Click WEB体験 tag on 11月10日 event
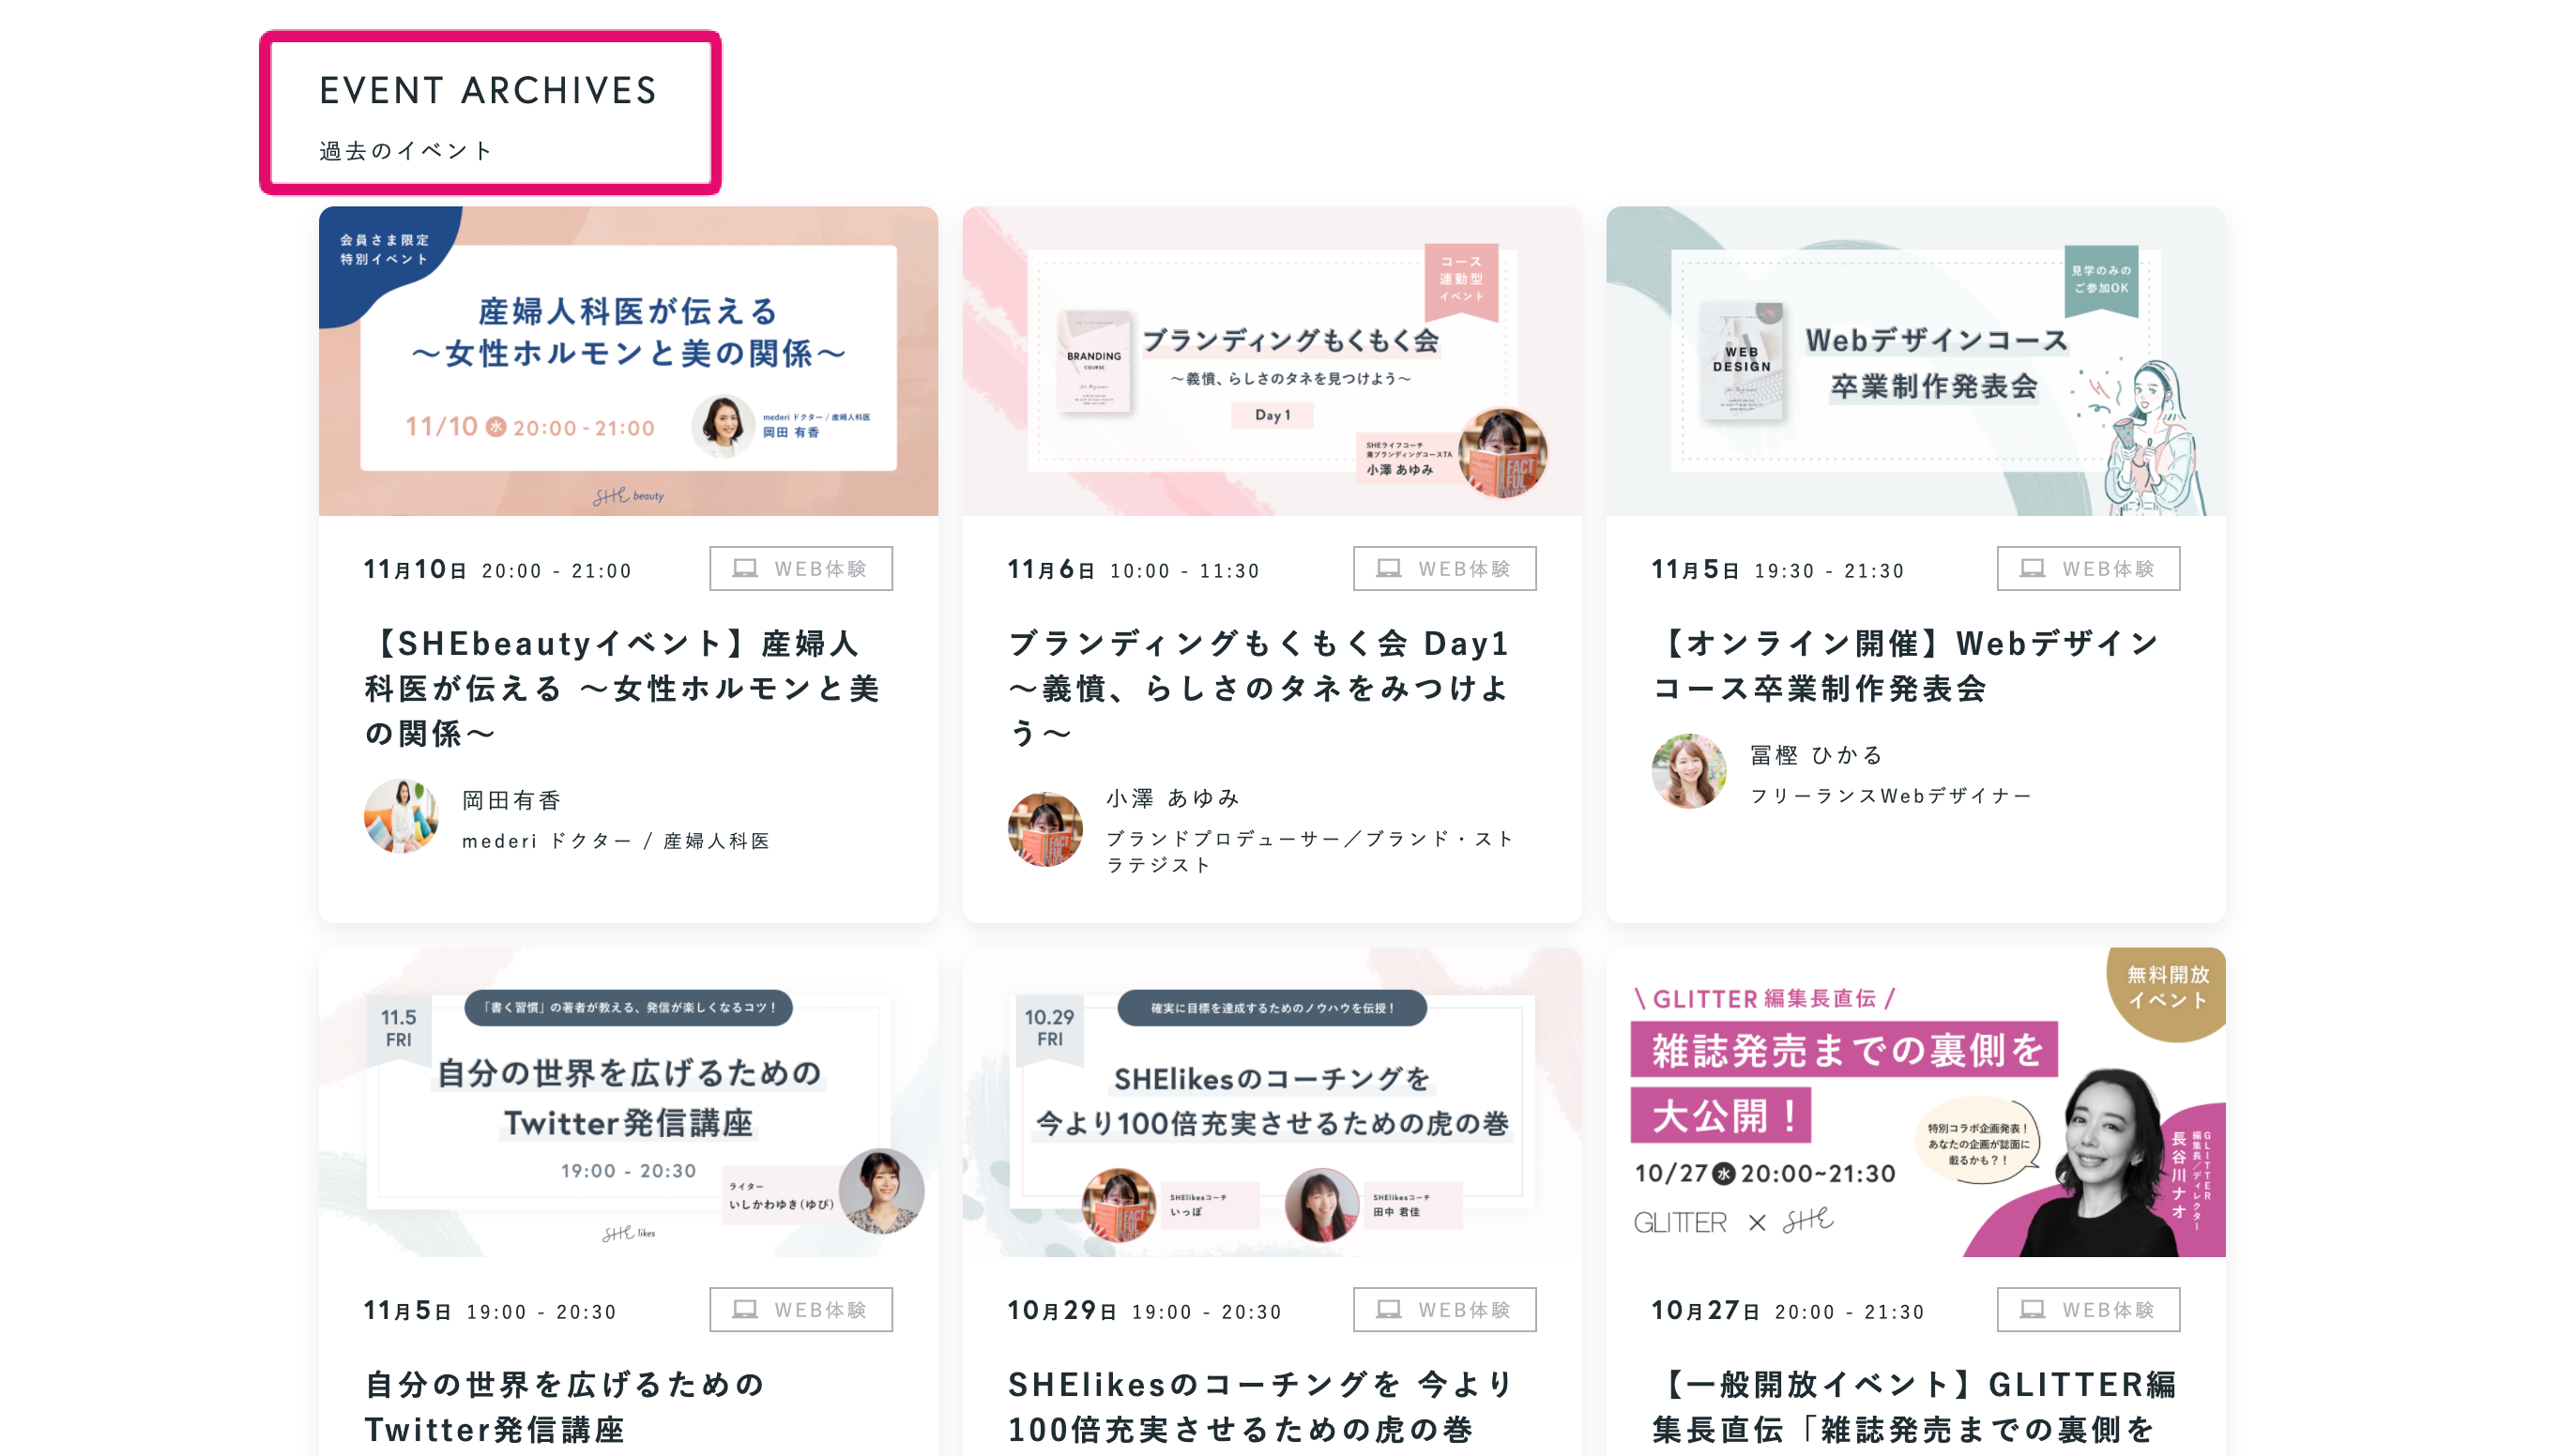The image size is (2560, 1456). pyautogui.click(x=801, y=569)
